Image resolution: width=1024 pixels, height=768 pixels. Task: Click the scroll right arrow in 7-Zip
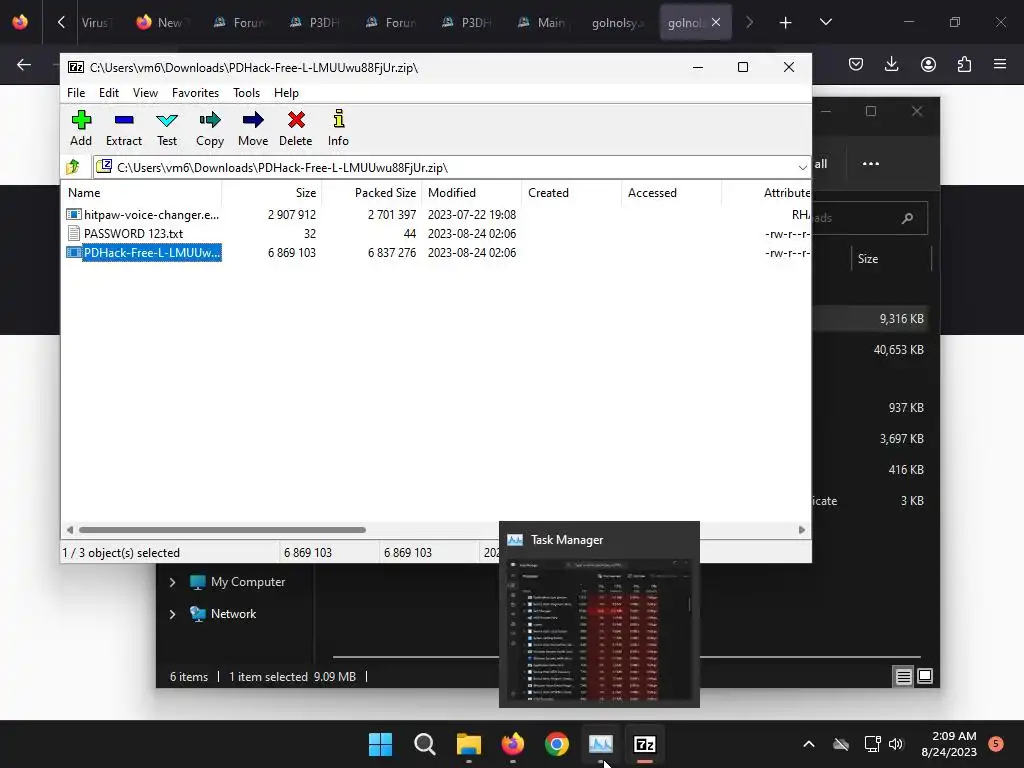(x=802, y=530)
